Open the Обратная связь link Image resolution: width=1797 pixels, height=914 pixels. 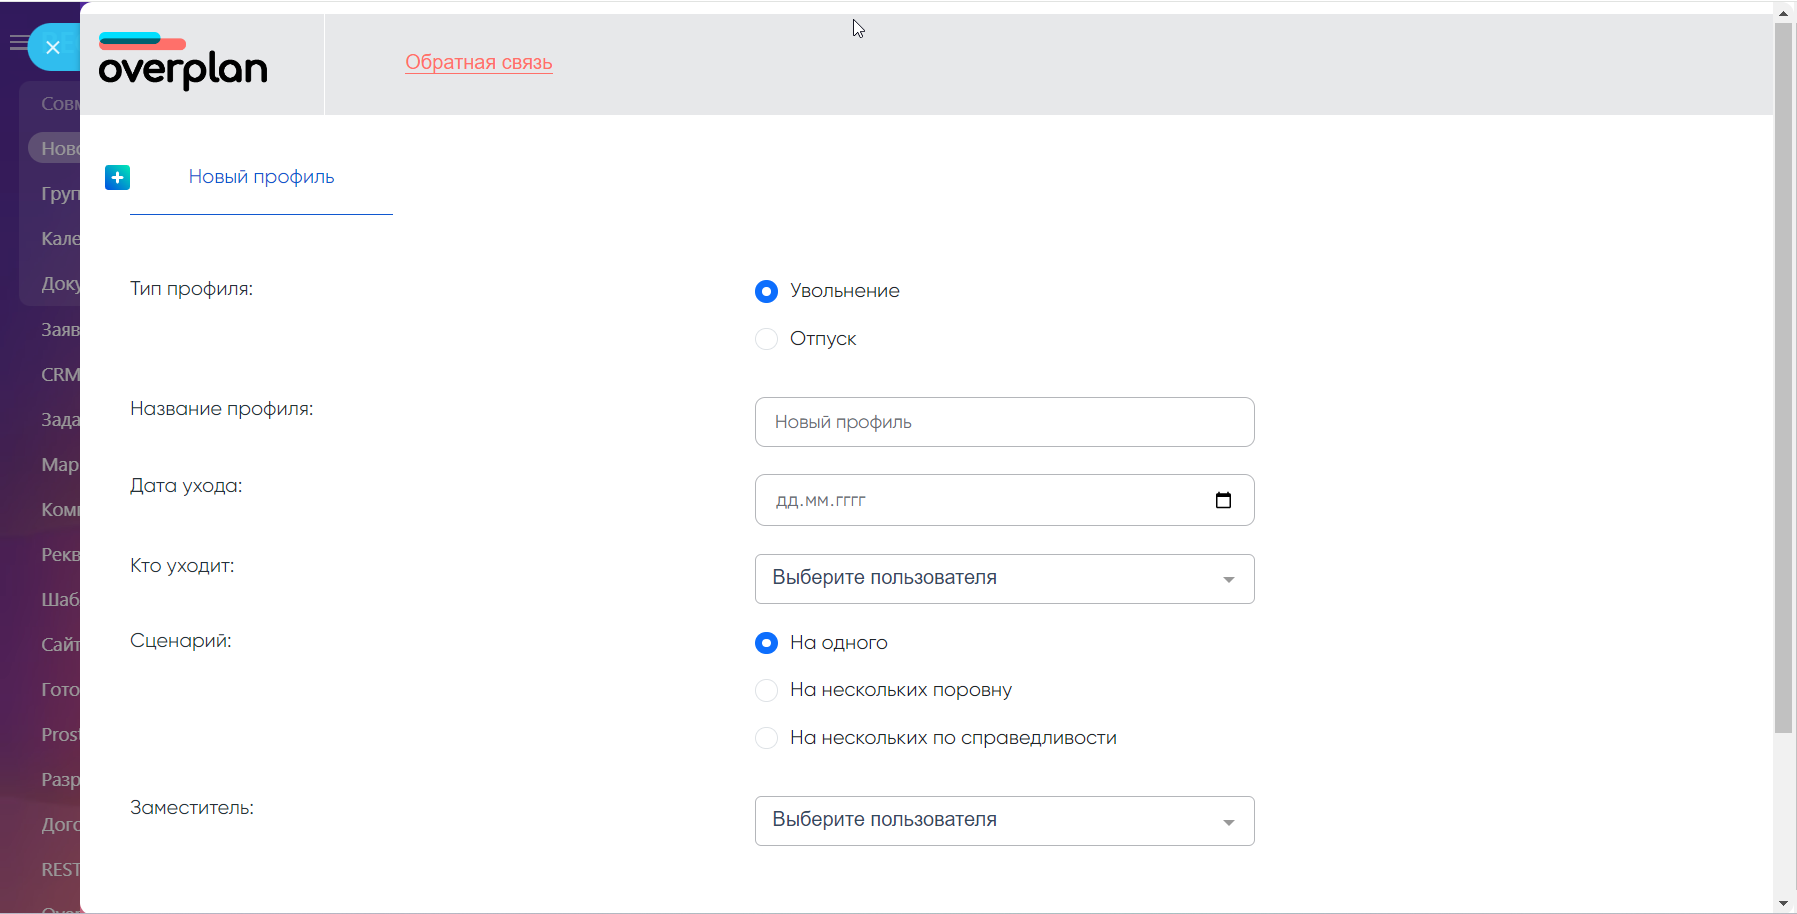click(x=478, y=62)
